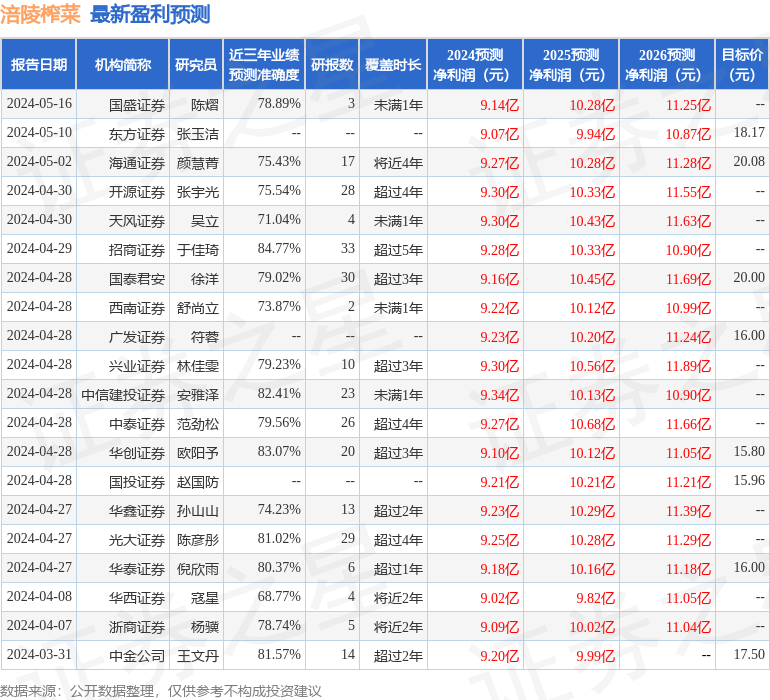Select the date 2024-05-16
This screenshot has width=770, height=700.
[39, 104]
